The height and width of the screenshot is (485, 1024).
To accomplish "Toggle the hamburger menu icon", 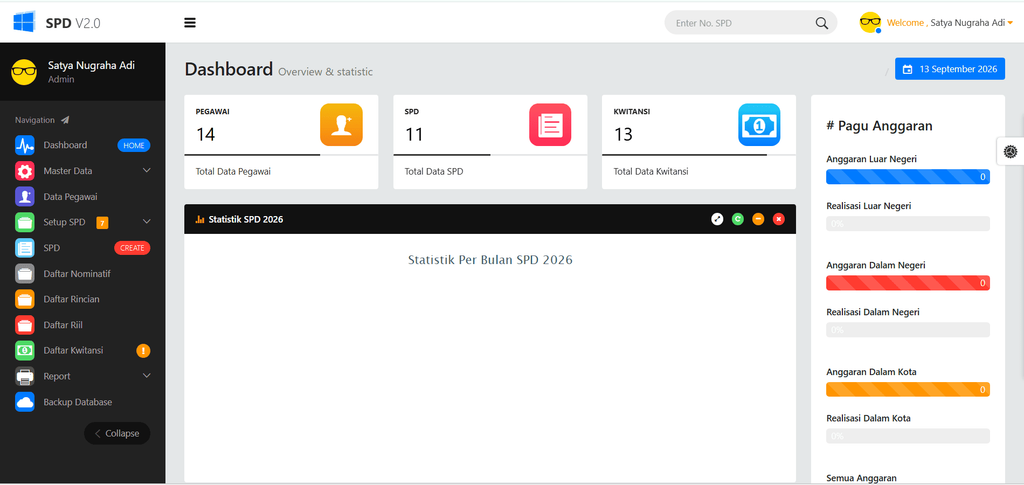I will pyautogui.click(x=190, y=23).
